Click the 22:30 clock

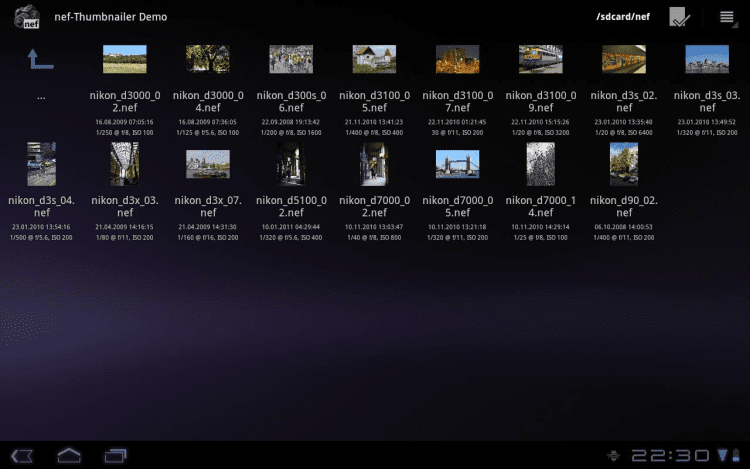pos(670,455)
